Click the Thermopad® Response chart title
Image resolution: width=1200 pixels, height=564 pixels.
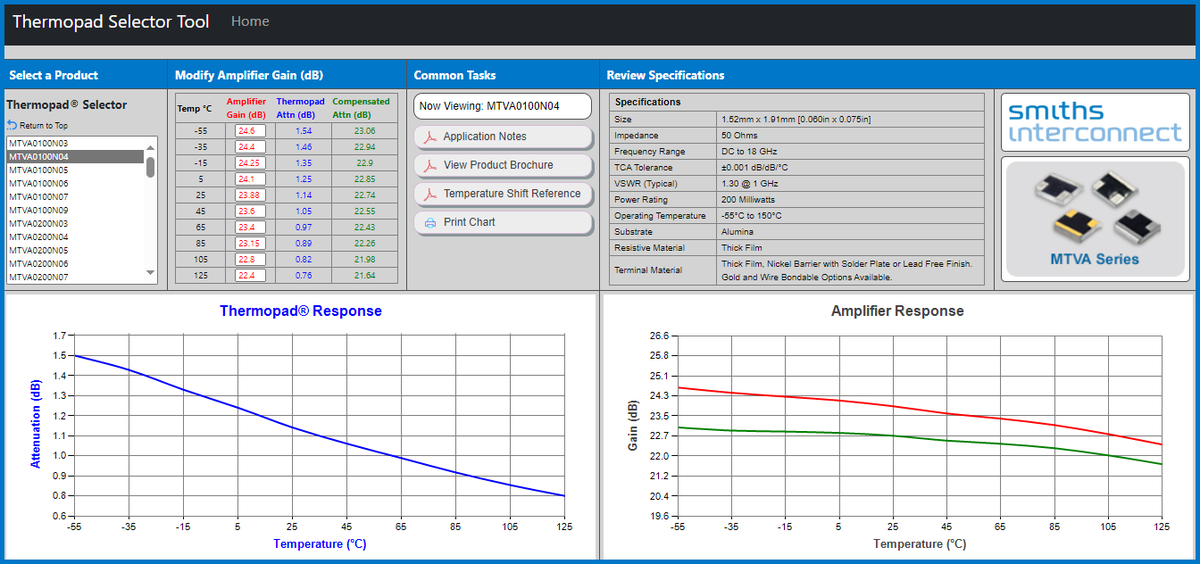tap(300, 311)
